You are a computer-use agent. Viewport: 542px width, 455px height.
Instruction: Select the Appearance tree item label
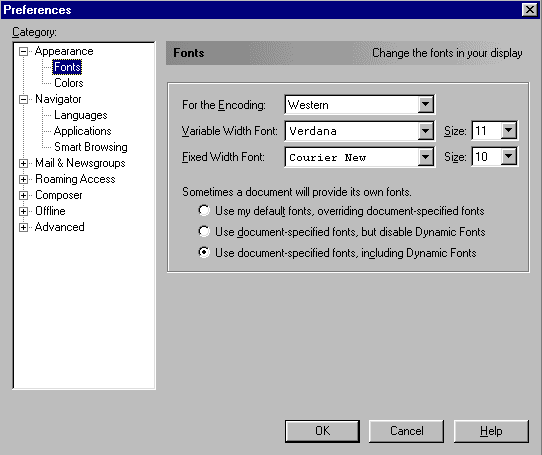64,51
